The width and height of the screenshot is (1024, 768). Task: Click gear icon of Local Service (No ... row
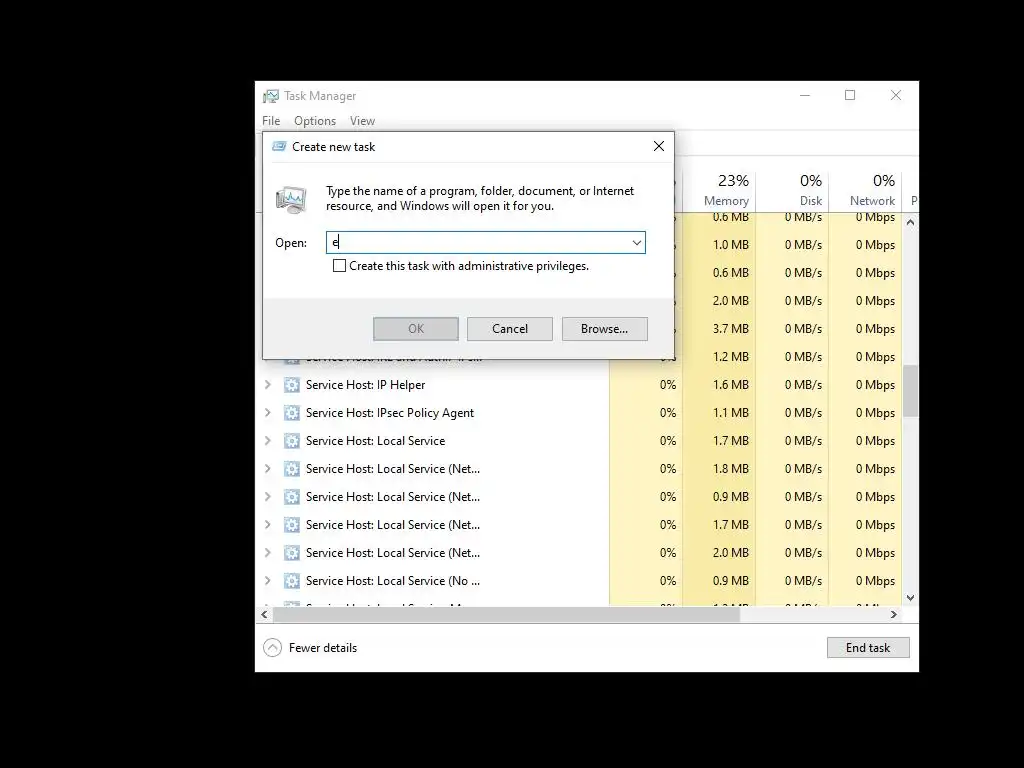(x=292, y=581)
